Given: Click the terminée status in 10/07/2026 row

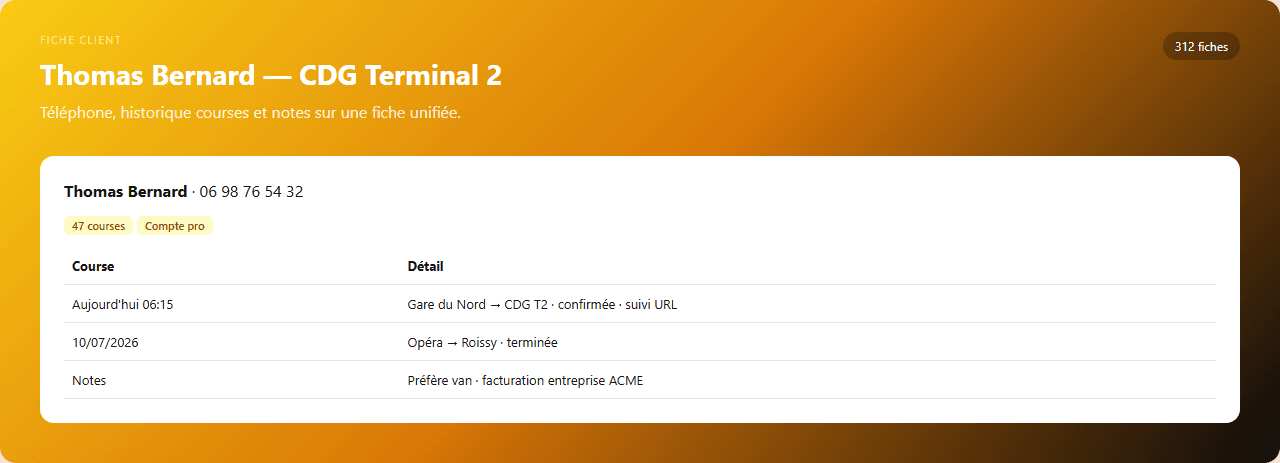Looking at the screenshot, I should [532, 343].
